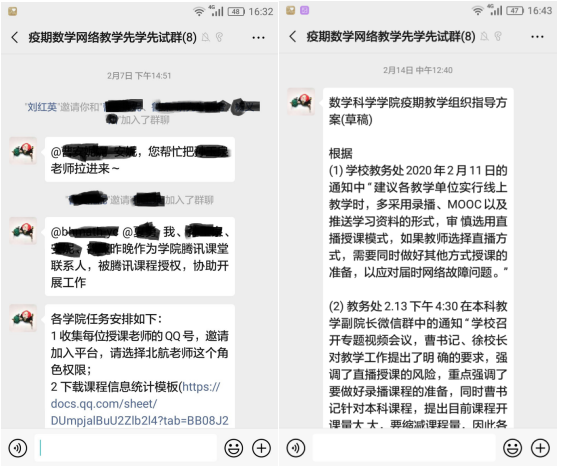Open the three-dot menu in left chat

(x=258, y=37)
